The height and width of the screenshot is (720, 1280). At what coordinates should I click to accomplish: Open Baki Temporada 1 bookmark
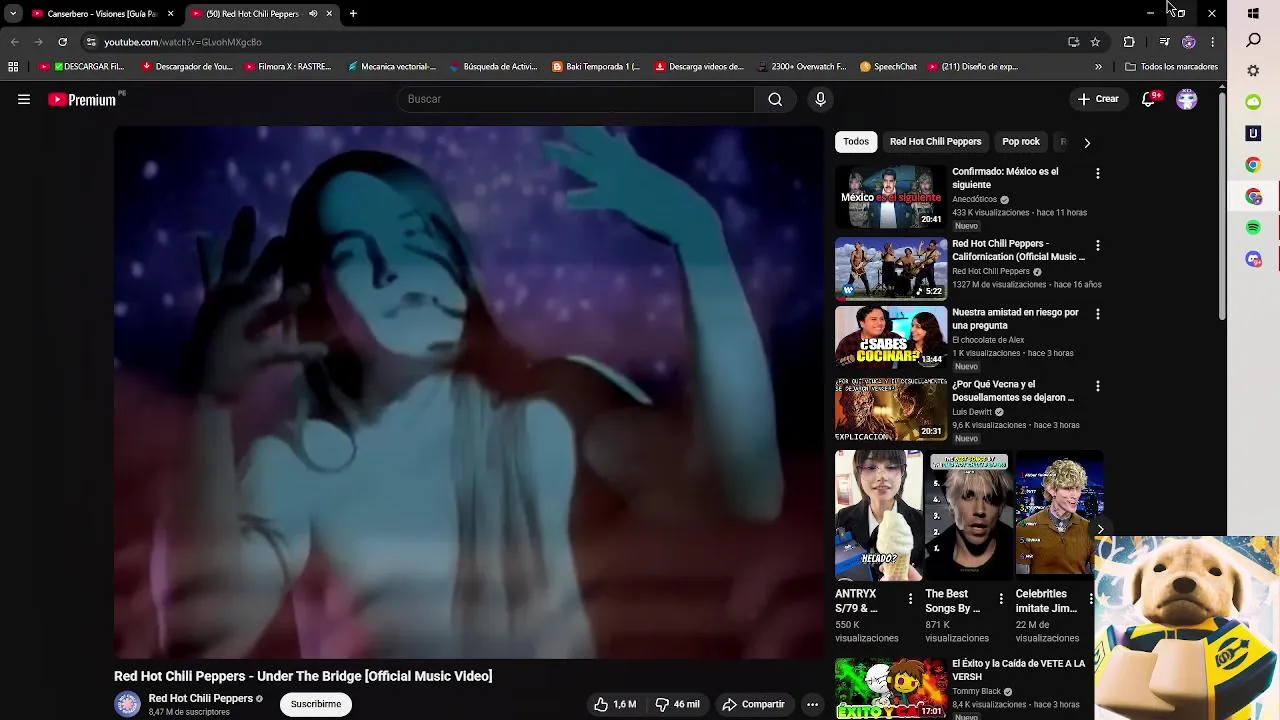(596, 67)
